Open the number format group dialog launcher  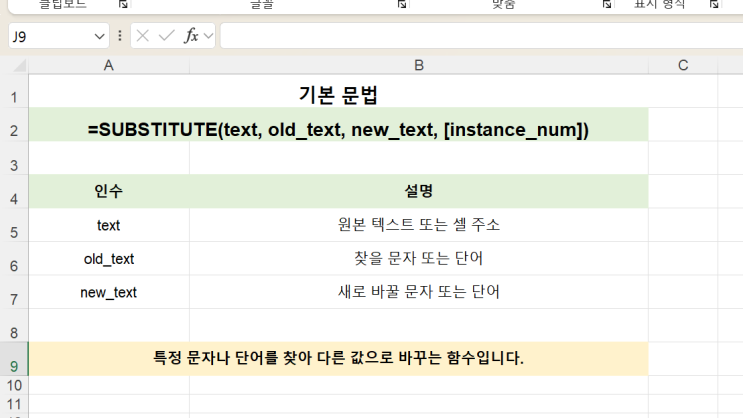click(714, 4)
